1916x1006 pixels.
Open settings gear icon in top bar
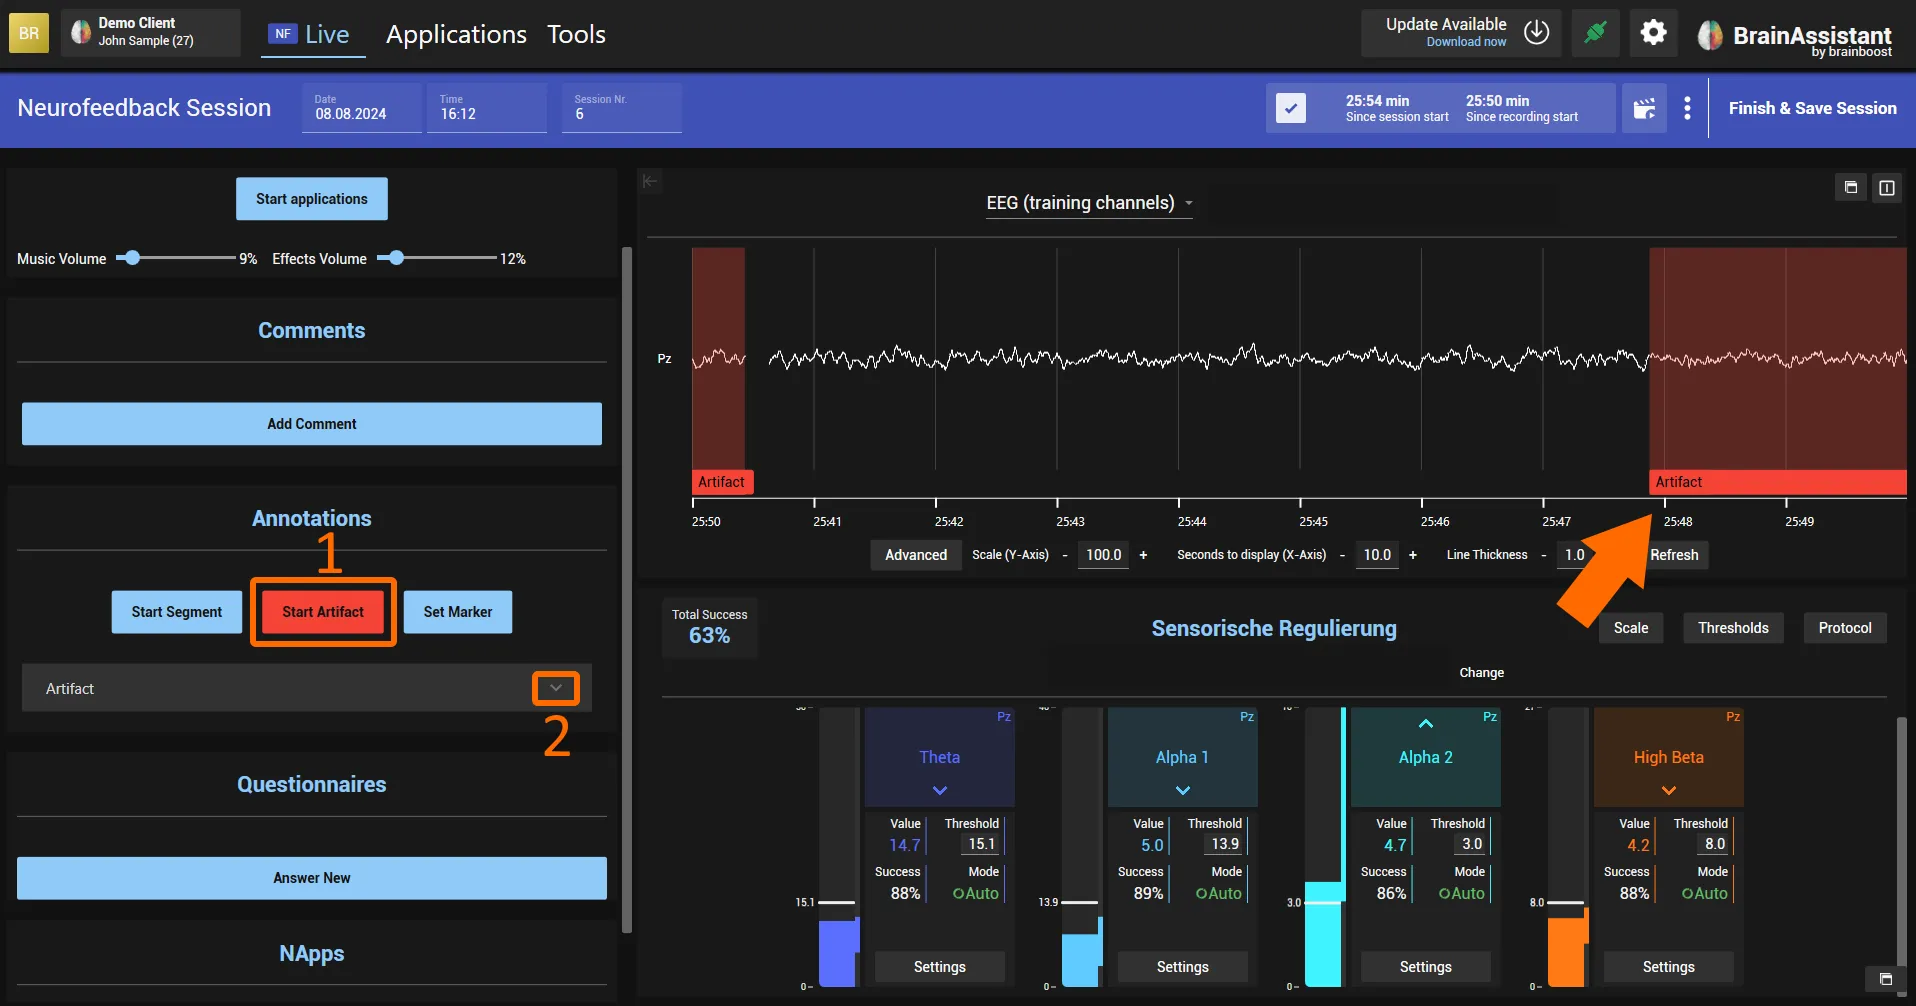(1653, 33)
